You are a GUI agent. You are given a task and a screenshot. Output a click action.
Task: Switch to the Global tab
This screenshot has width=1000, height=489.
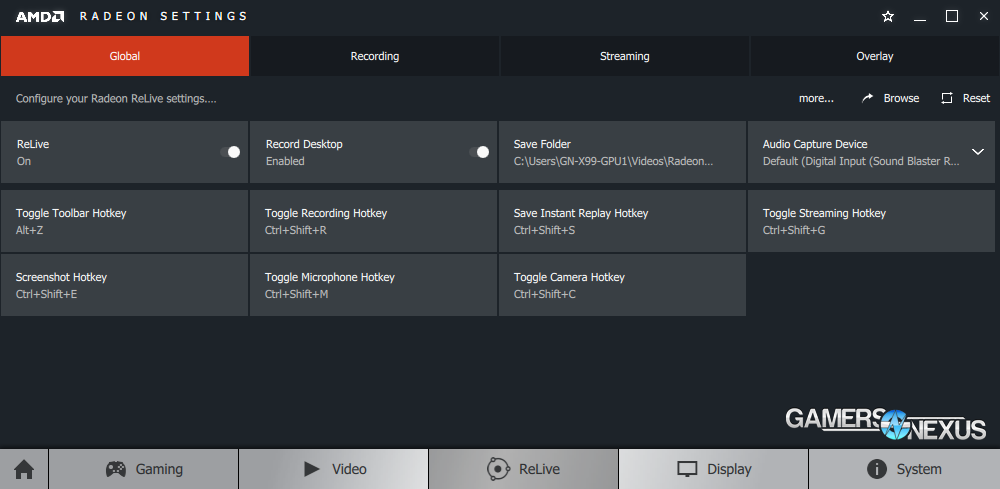click(x=125, y=56)
